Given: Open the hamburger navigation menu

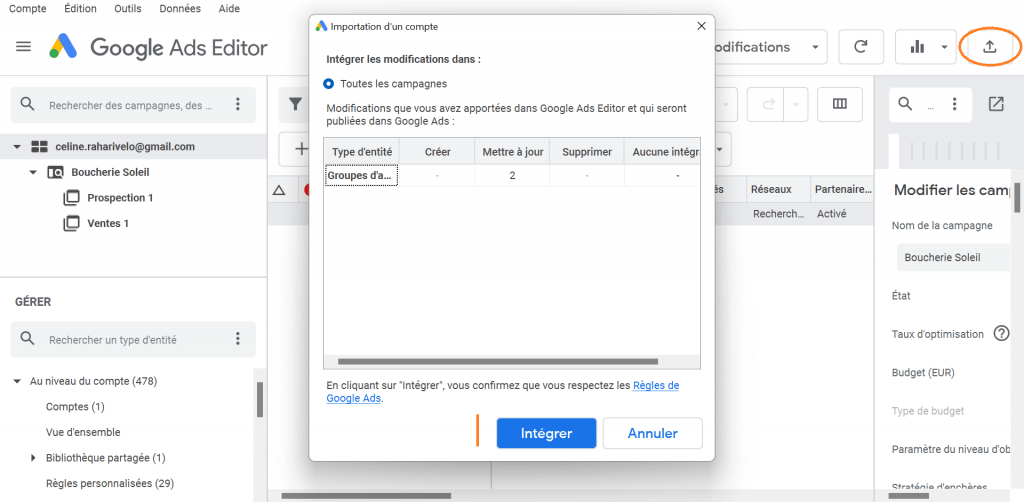Looking at the screenshot, I should pyautogui.click(x=24, y=47).
